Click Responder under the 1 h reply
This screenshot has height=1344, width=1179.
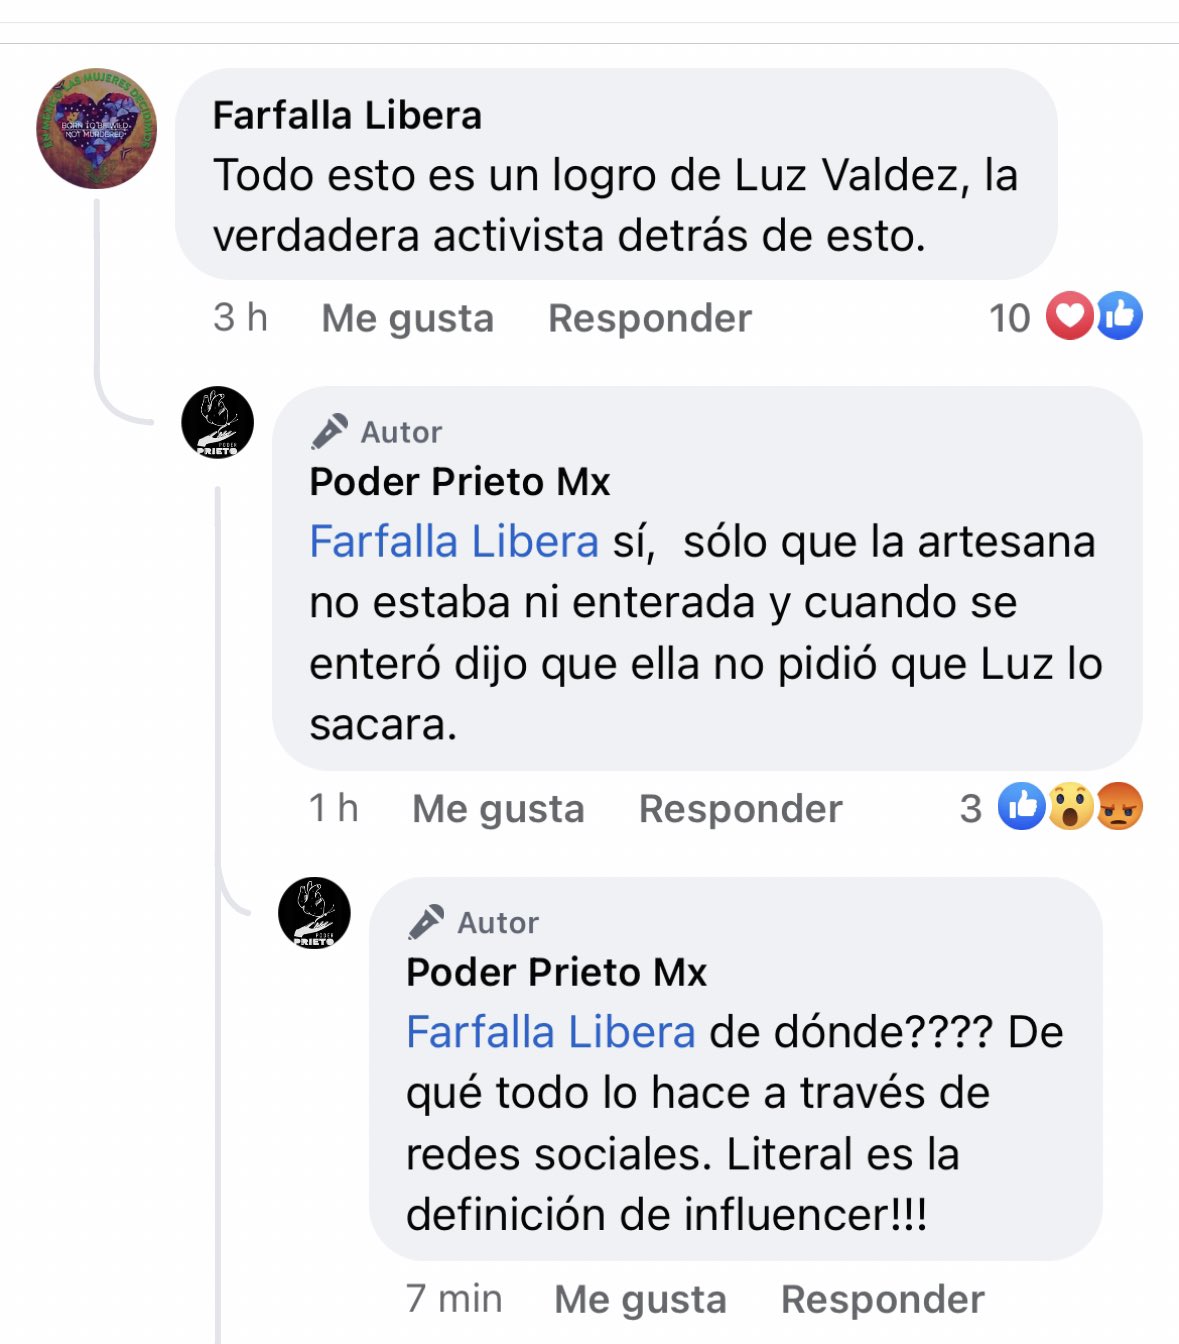(x=741, y=809)
